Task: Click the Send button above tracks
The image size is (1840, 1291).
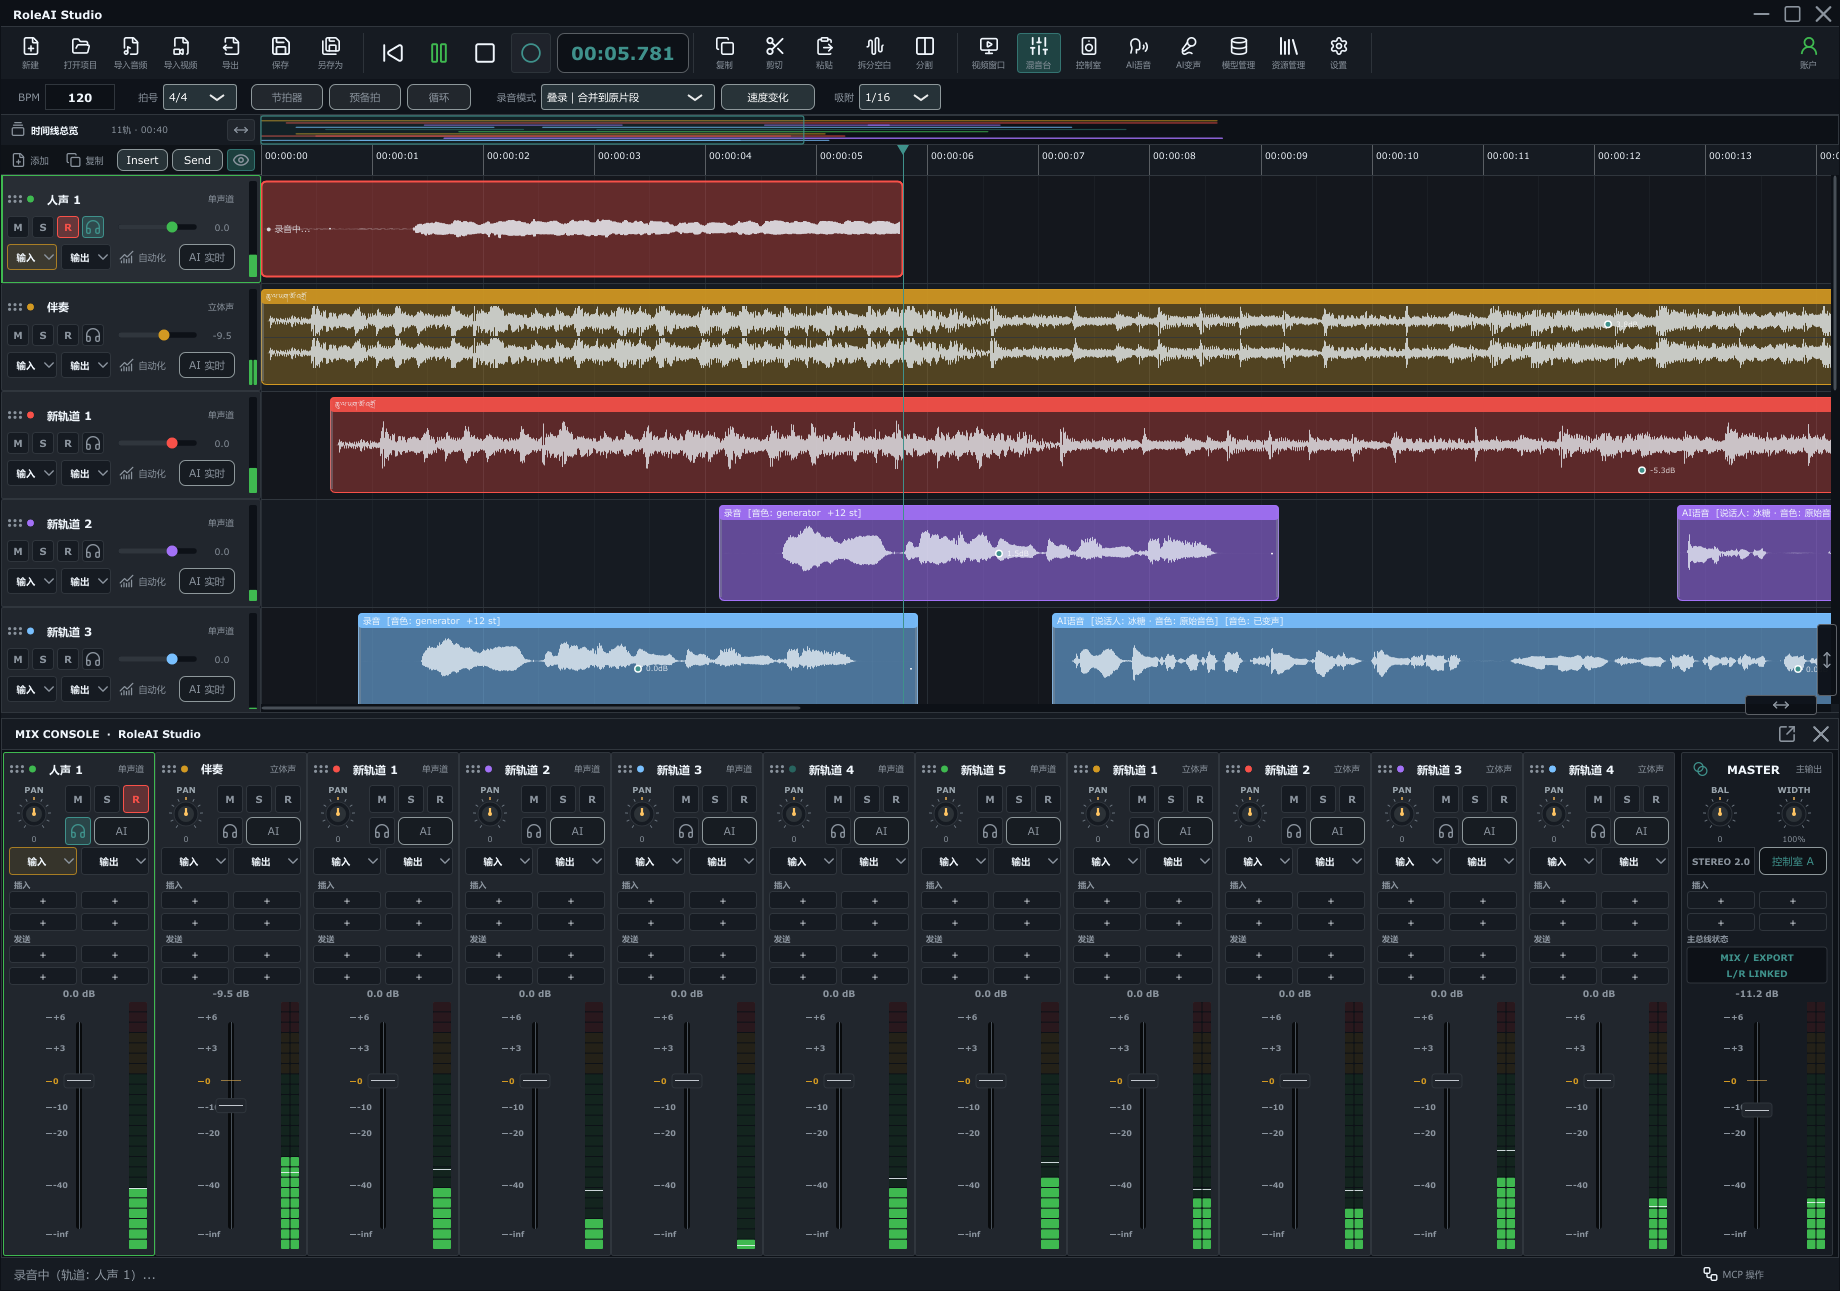Action: (x=197, y=160)
